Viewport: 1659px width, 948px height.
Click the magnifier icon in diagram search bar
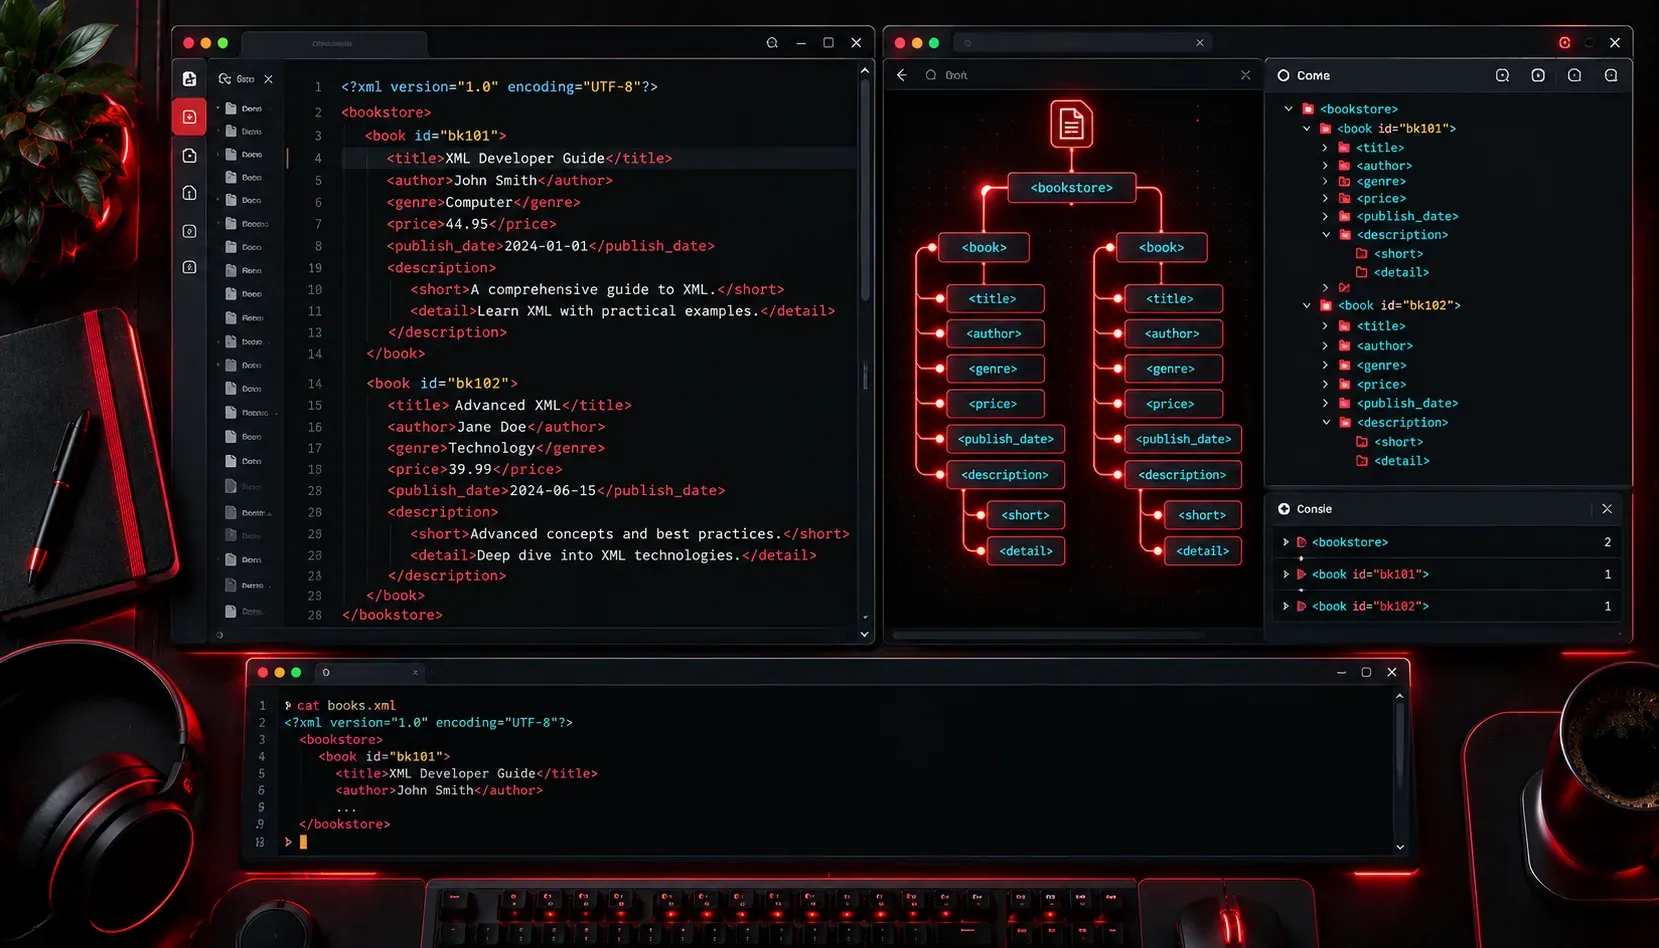click(931, 75)
